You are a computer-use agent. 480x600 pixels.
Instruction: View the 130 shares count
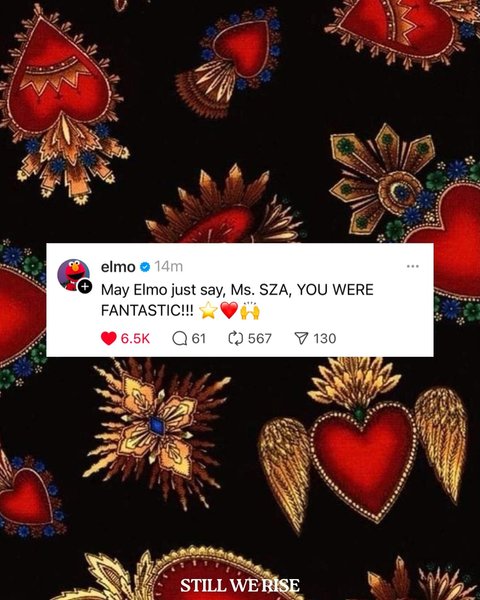coord(325,338)
